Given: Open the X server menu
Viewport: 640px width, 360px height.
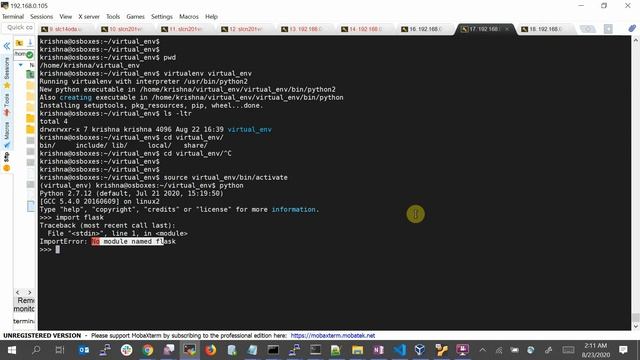Looking at the screenshot, I should (x=89, y=17).
